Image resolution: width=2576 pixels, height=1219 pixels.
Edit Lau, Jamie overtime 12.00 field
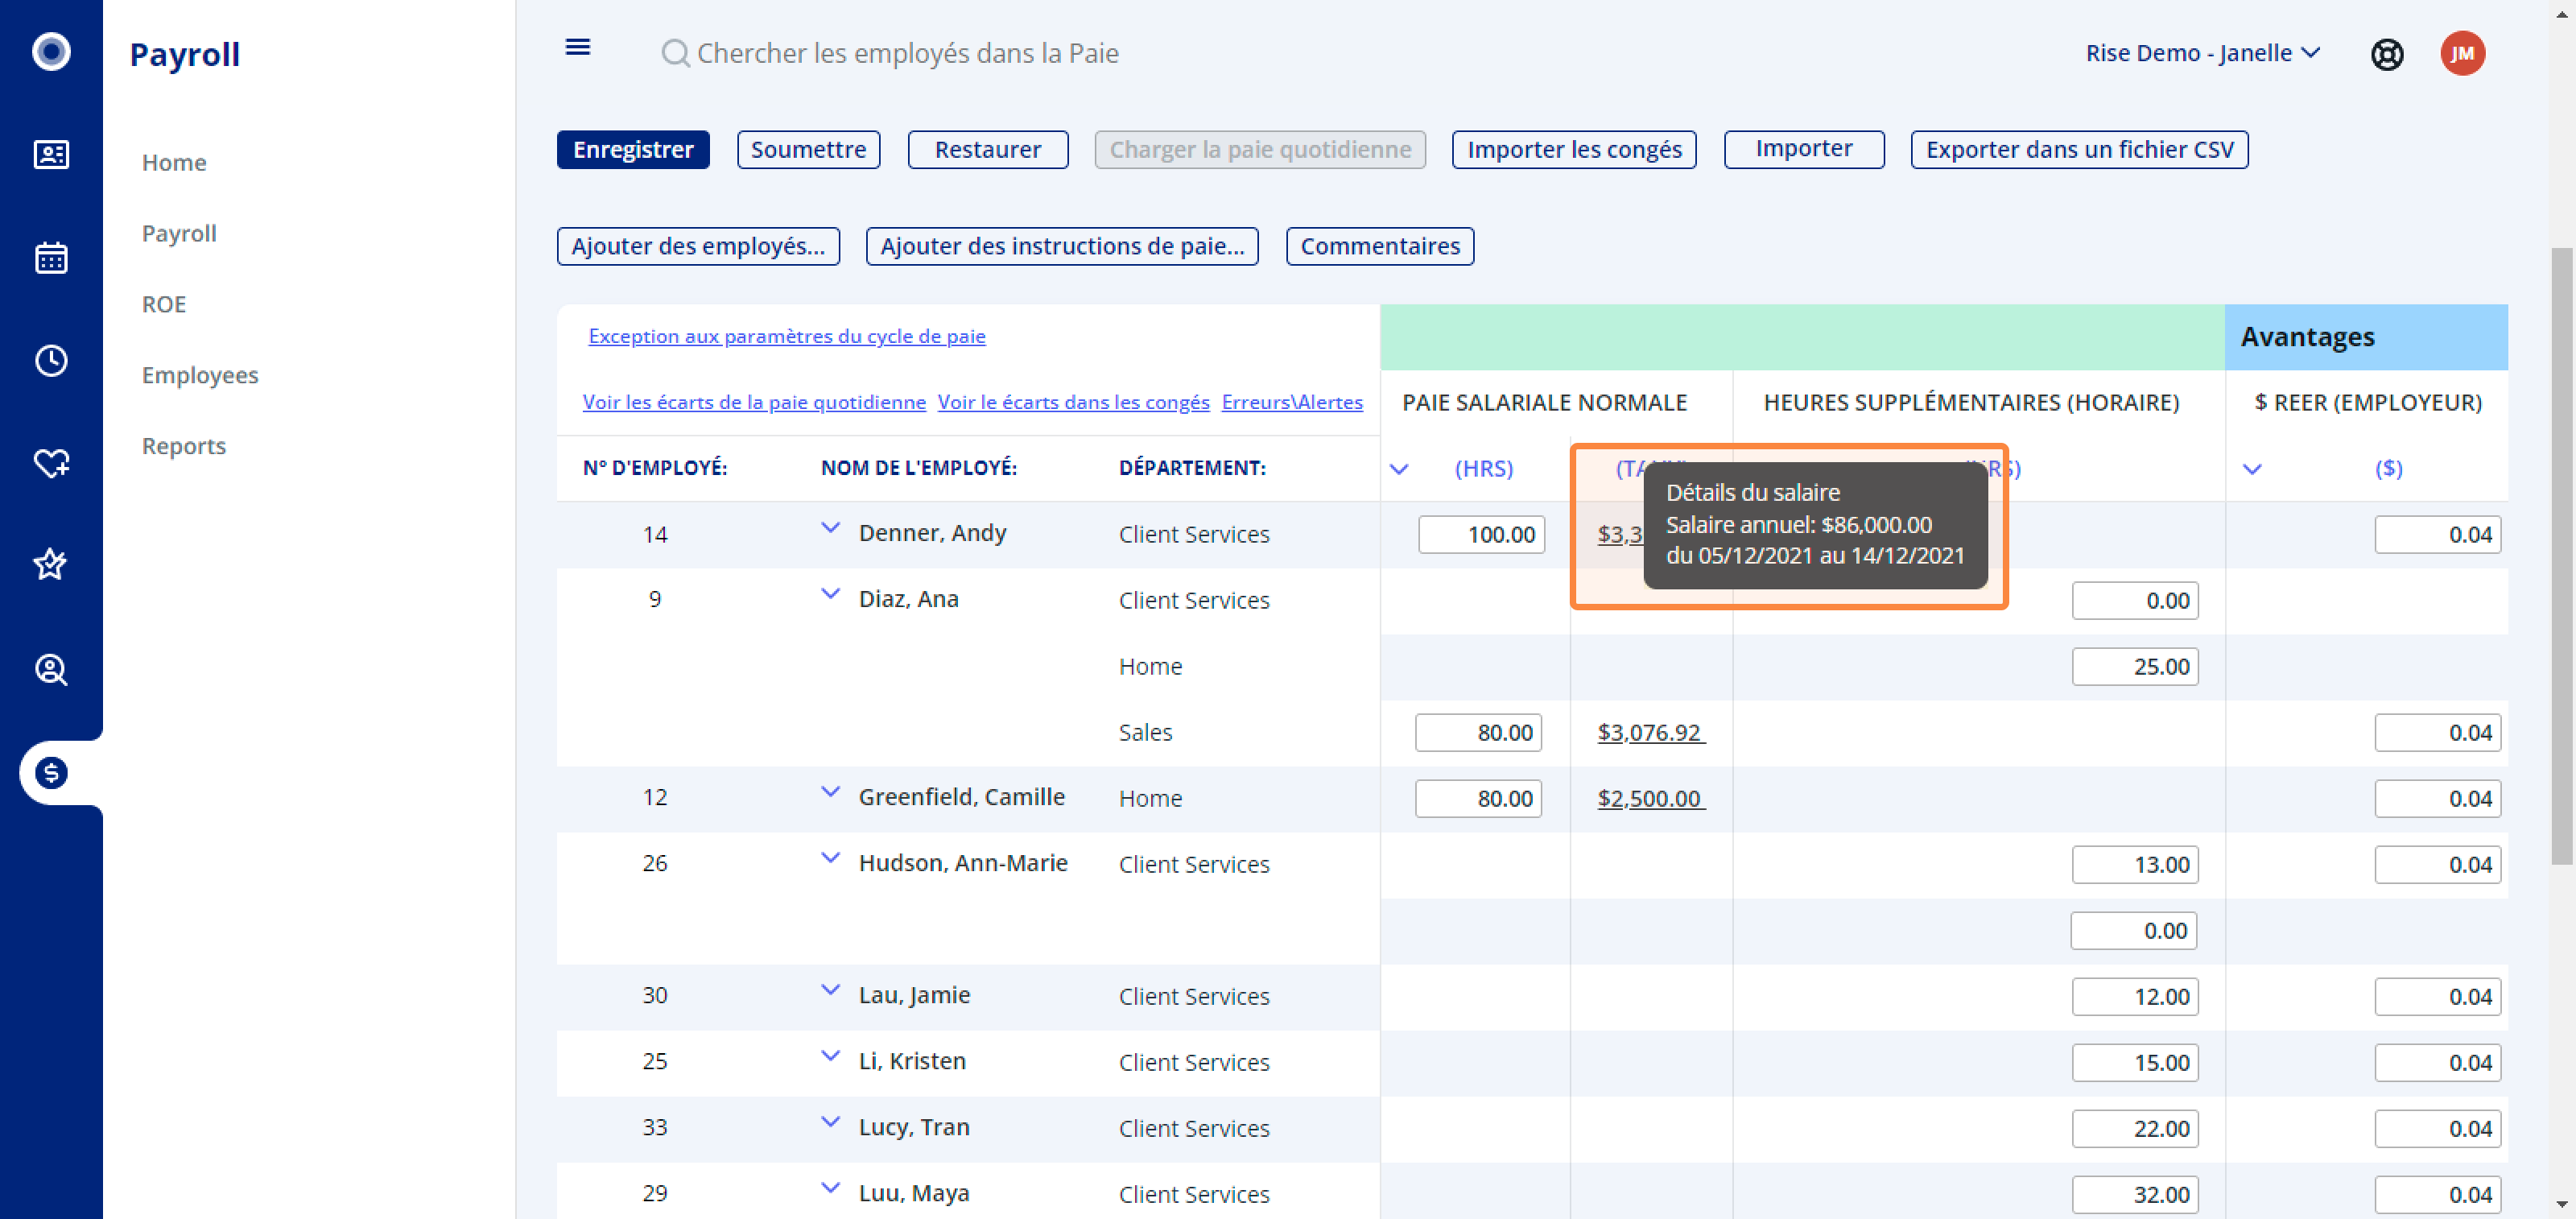[2135, 996]
